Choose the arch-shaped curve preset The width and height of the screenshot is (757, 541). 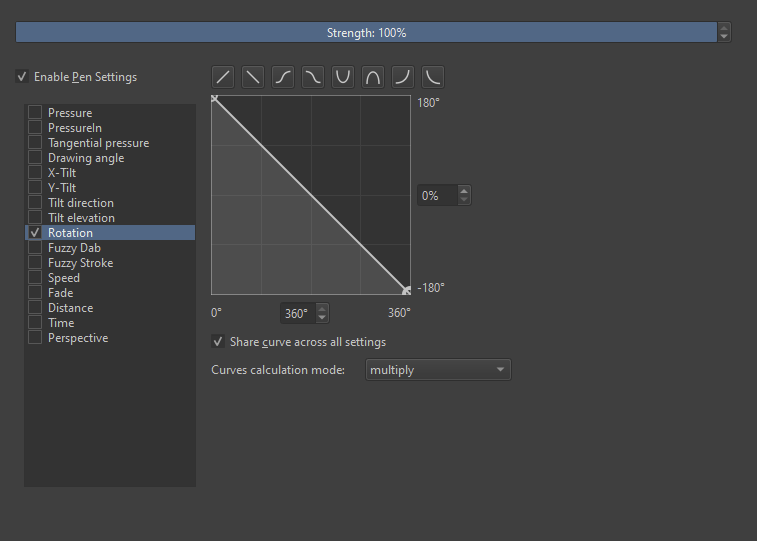point(373,77)
